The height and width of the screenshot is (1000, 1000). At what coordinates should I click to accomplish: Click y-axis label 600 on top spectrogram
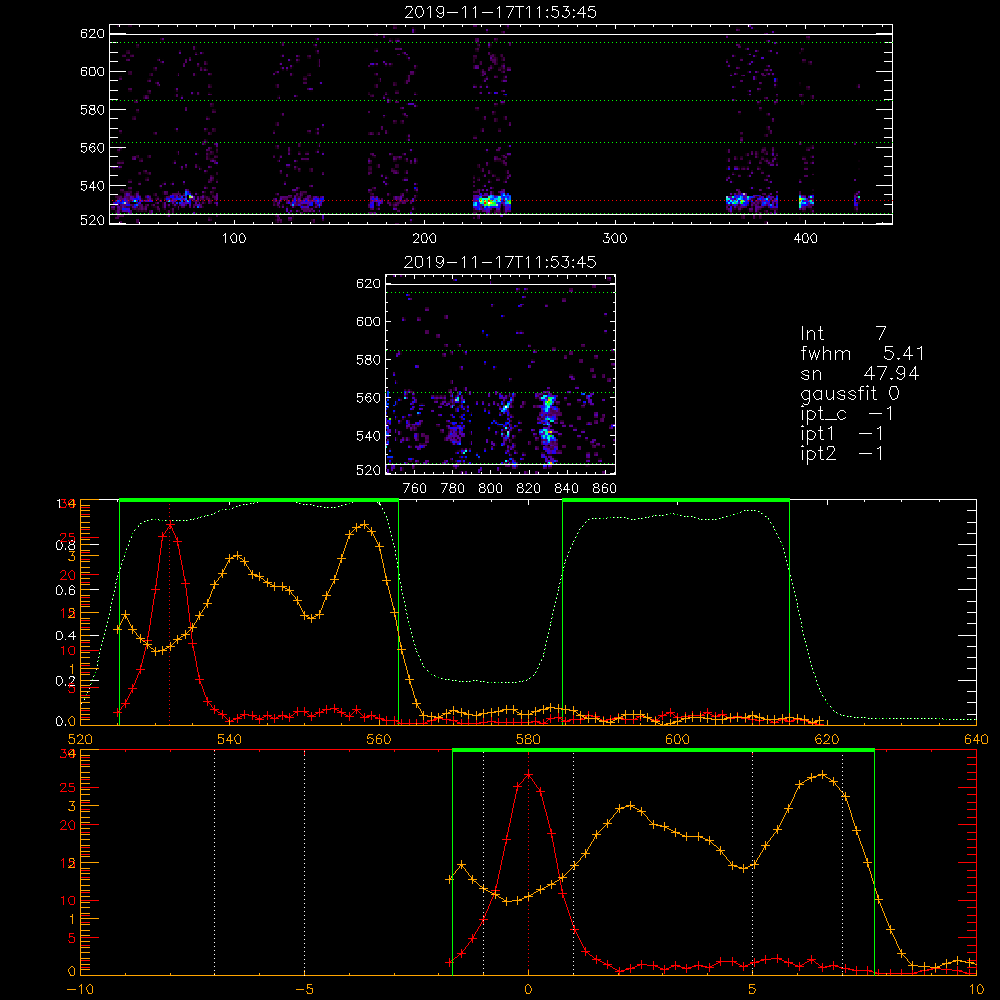pos(92,71)
